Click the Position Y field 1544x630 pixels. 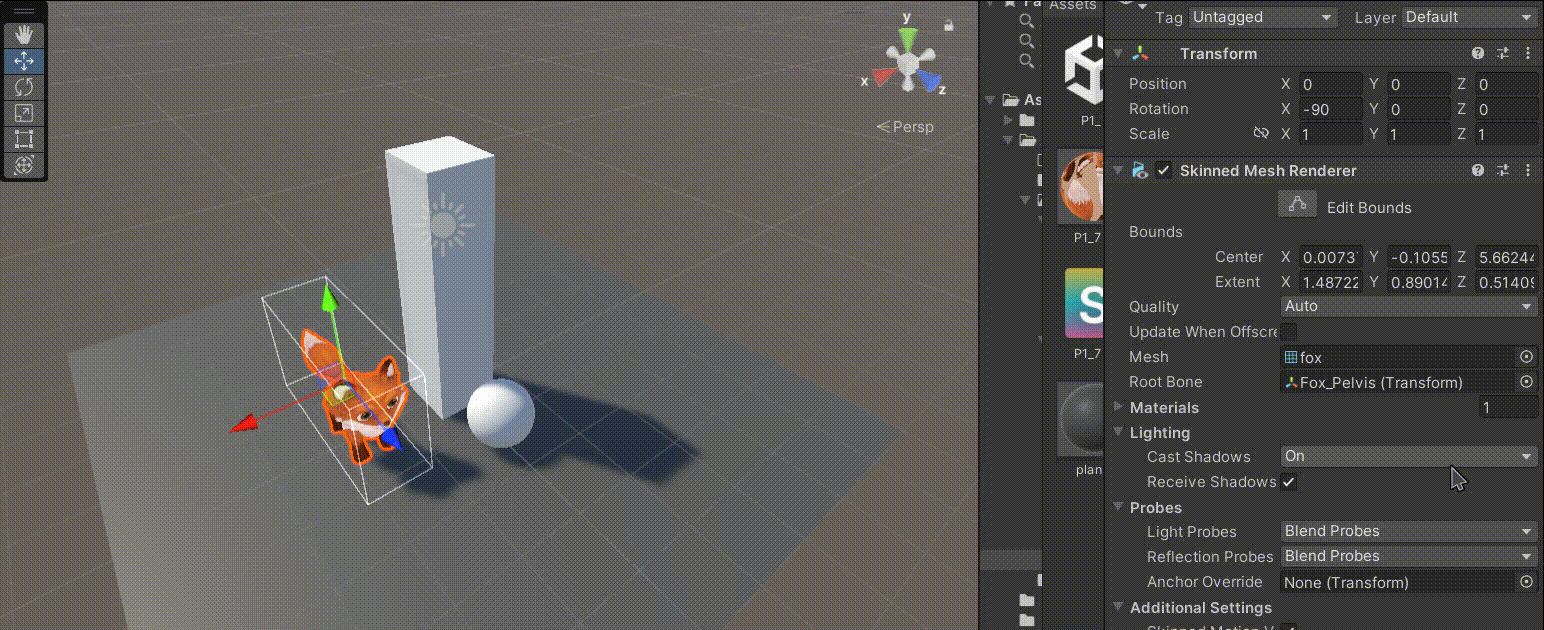[1419, 84]
